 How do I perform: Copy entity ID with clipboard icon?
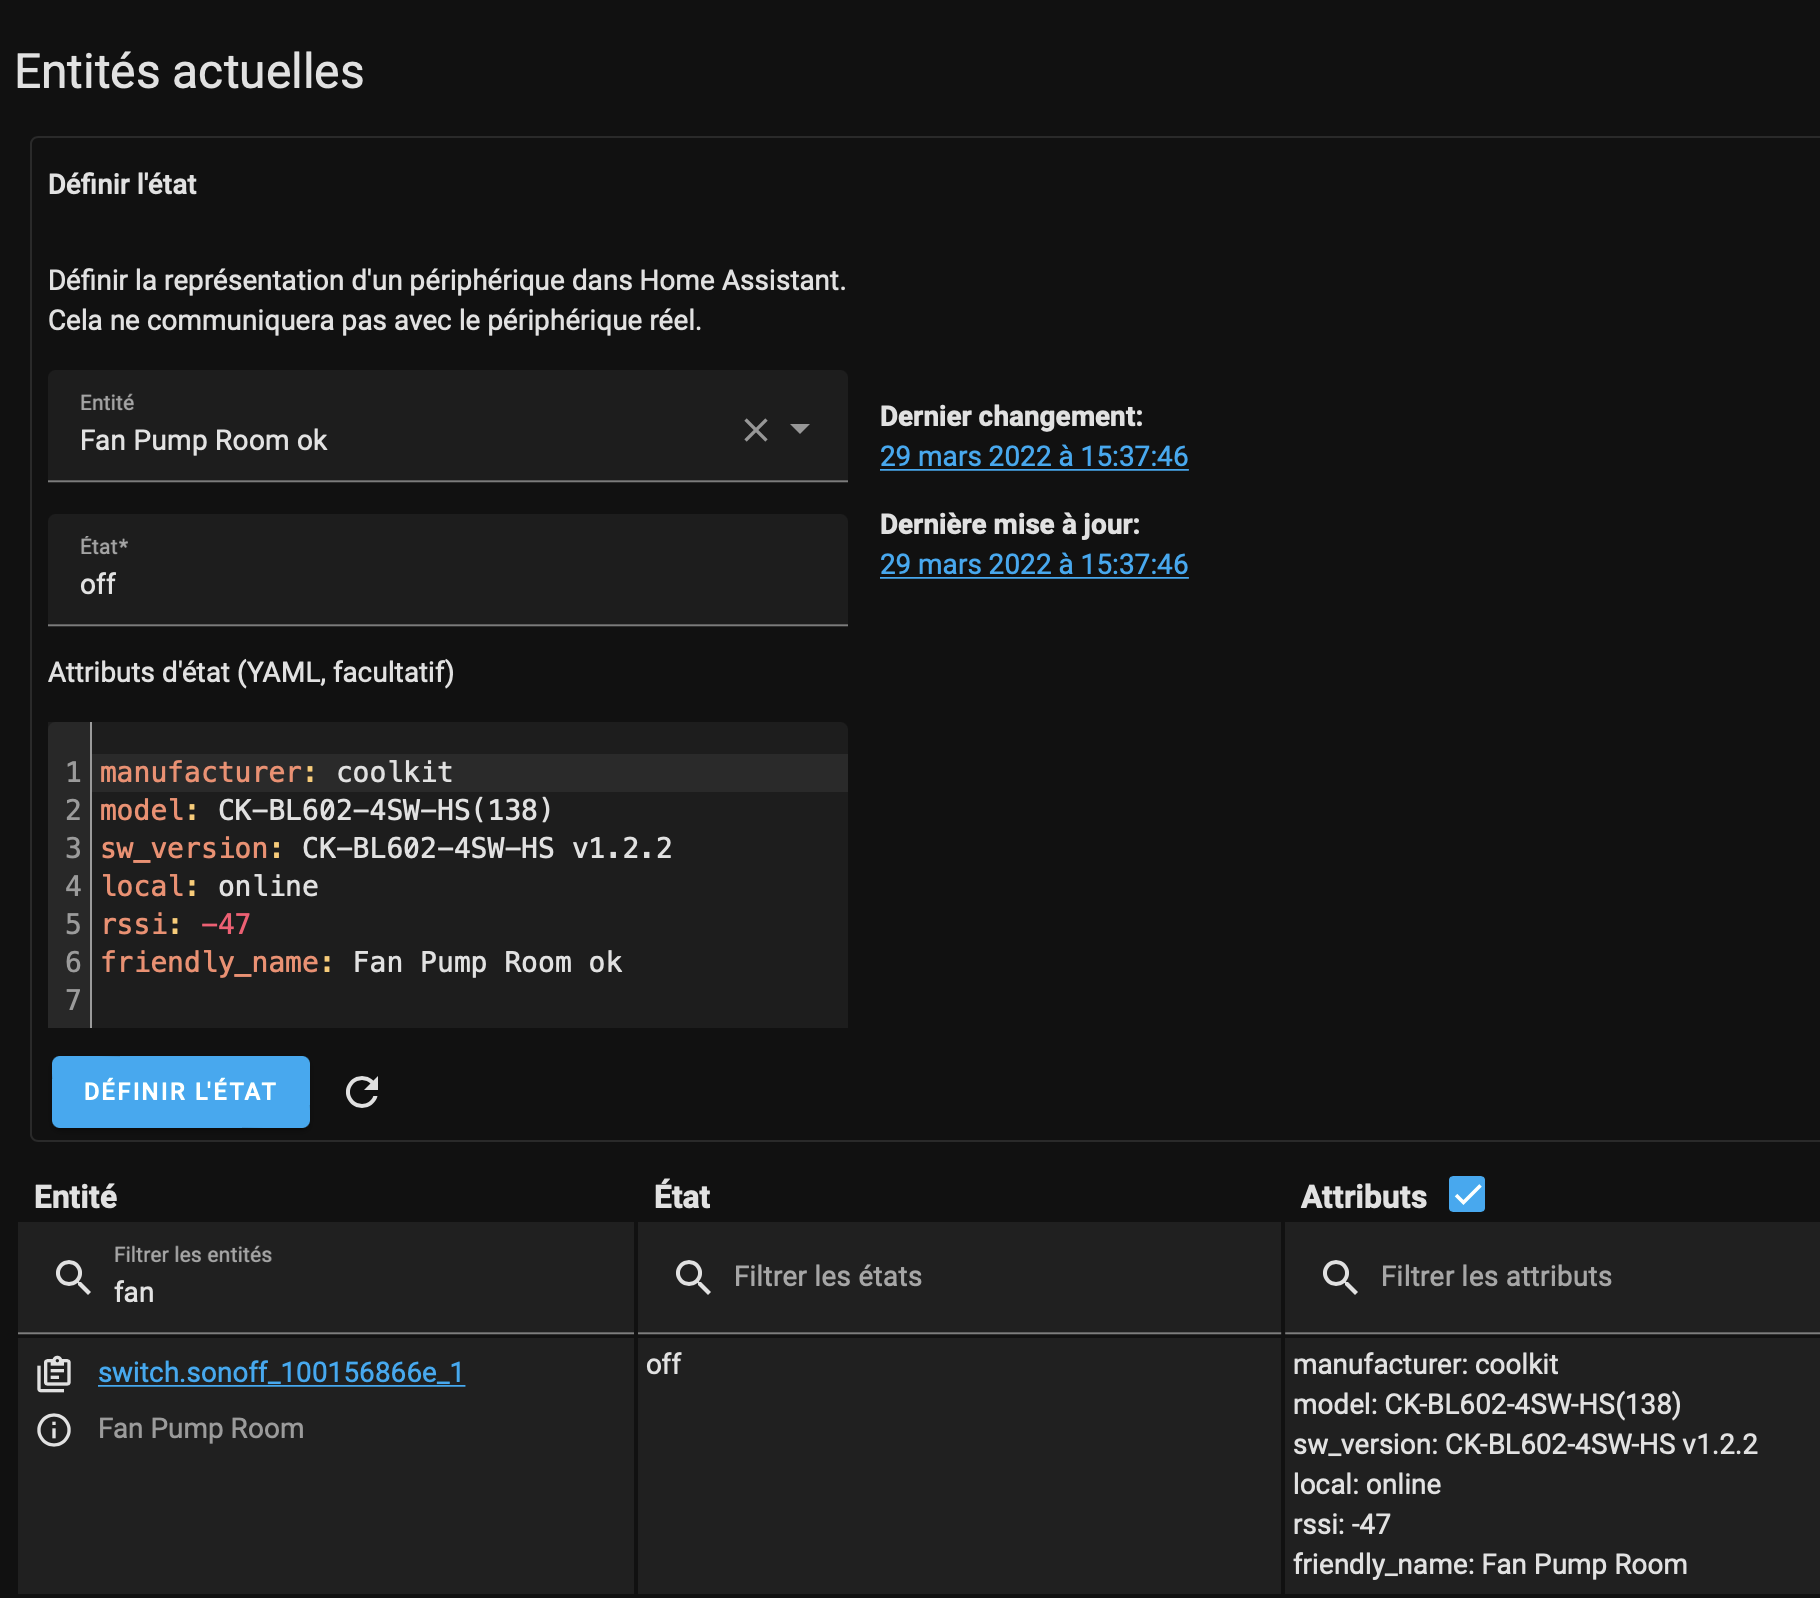pyautogui.click(x=54, y=1374)
